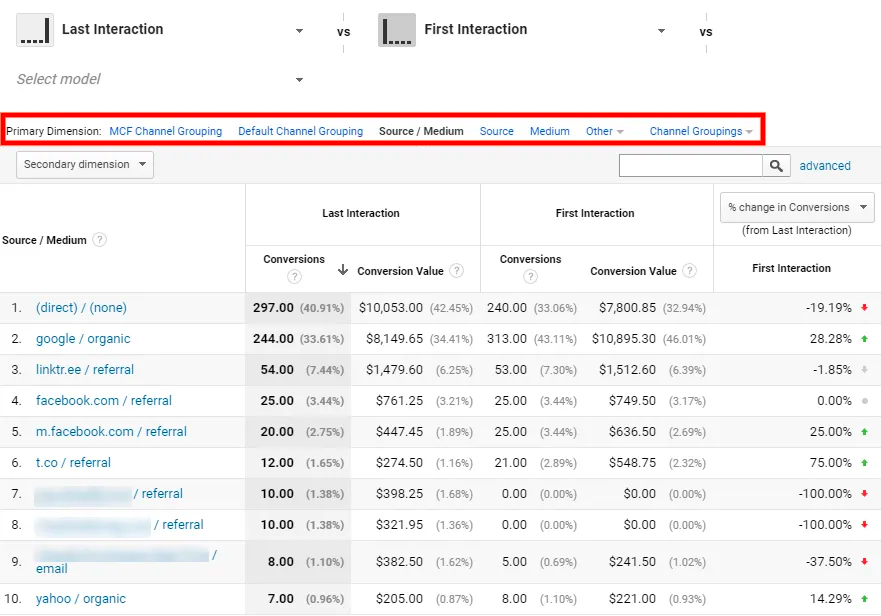Viewport: 881px width, 616px height.
Task: Select Source / Medium primary dimension
Action: tap(421, 132)
